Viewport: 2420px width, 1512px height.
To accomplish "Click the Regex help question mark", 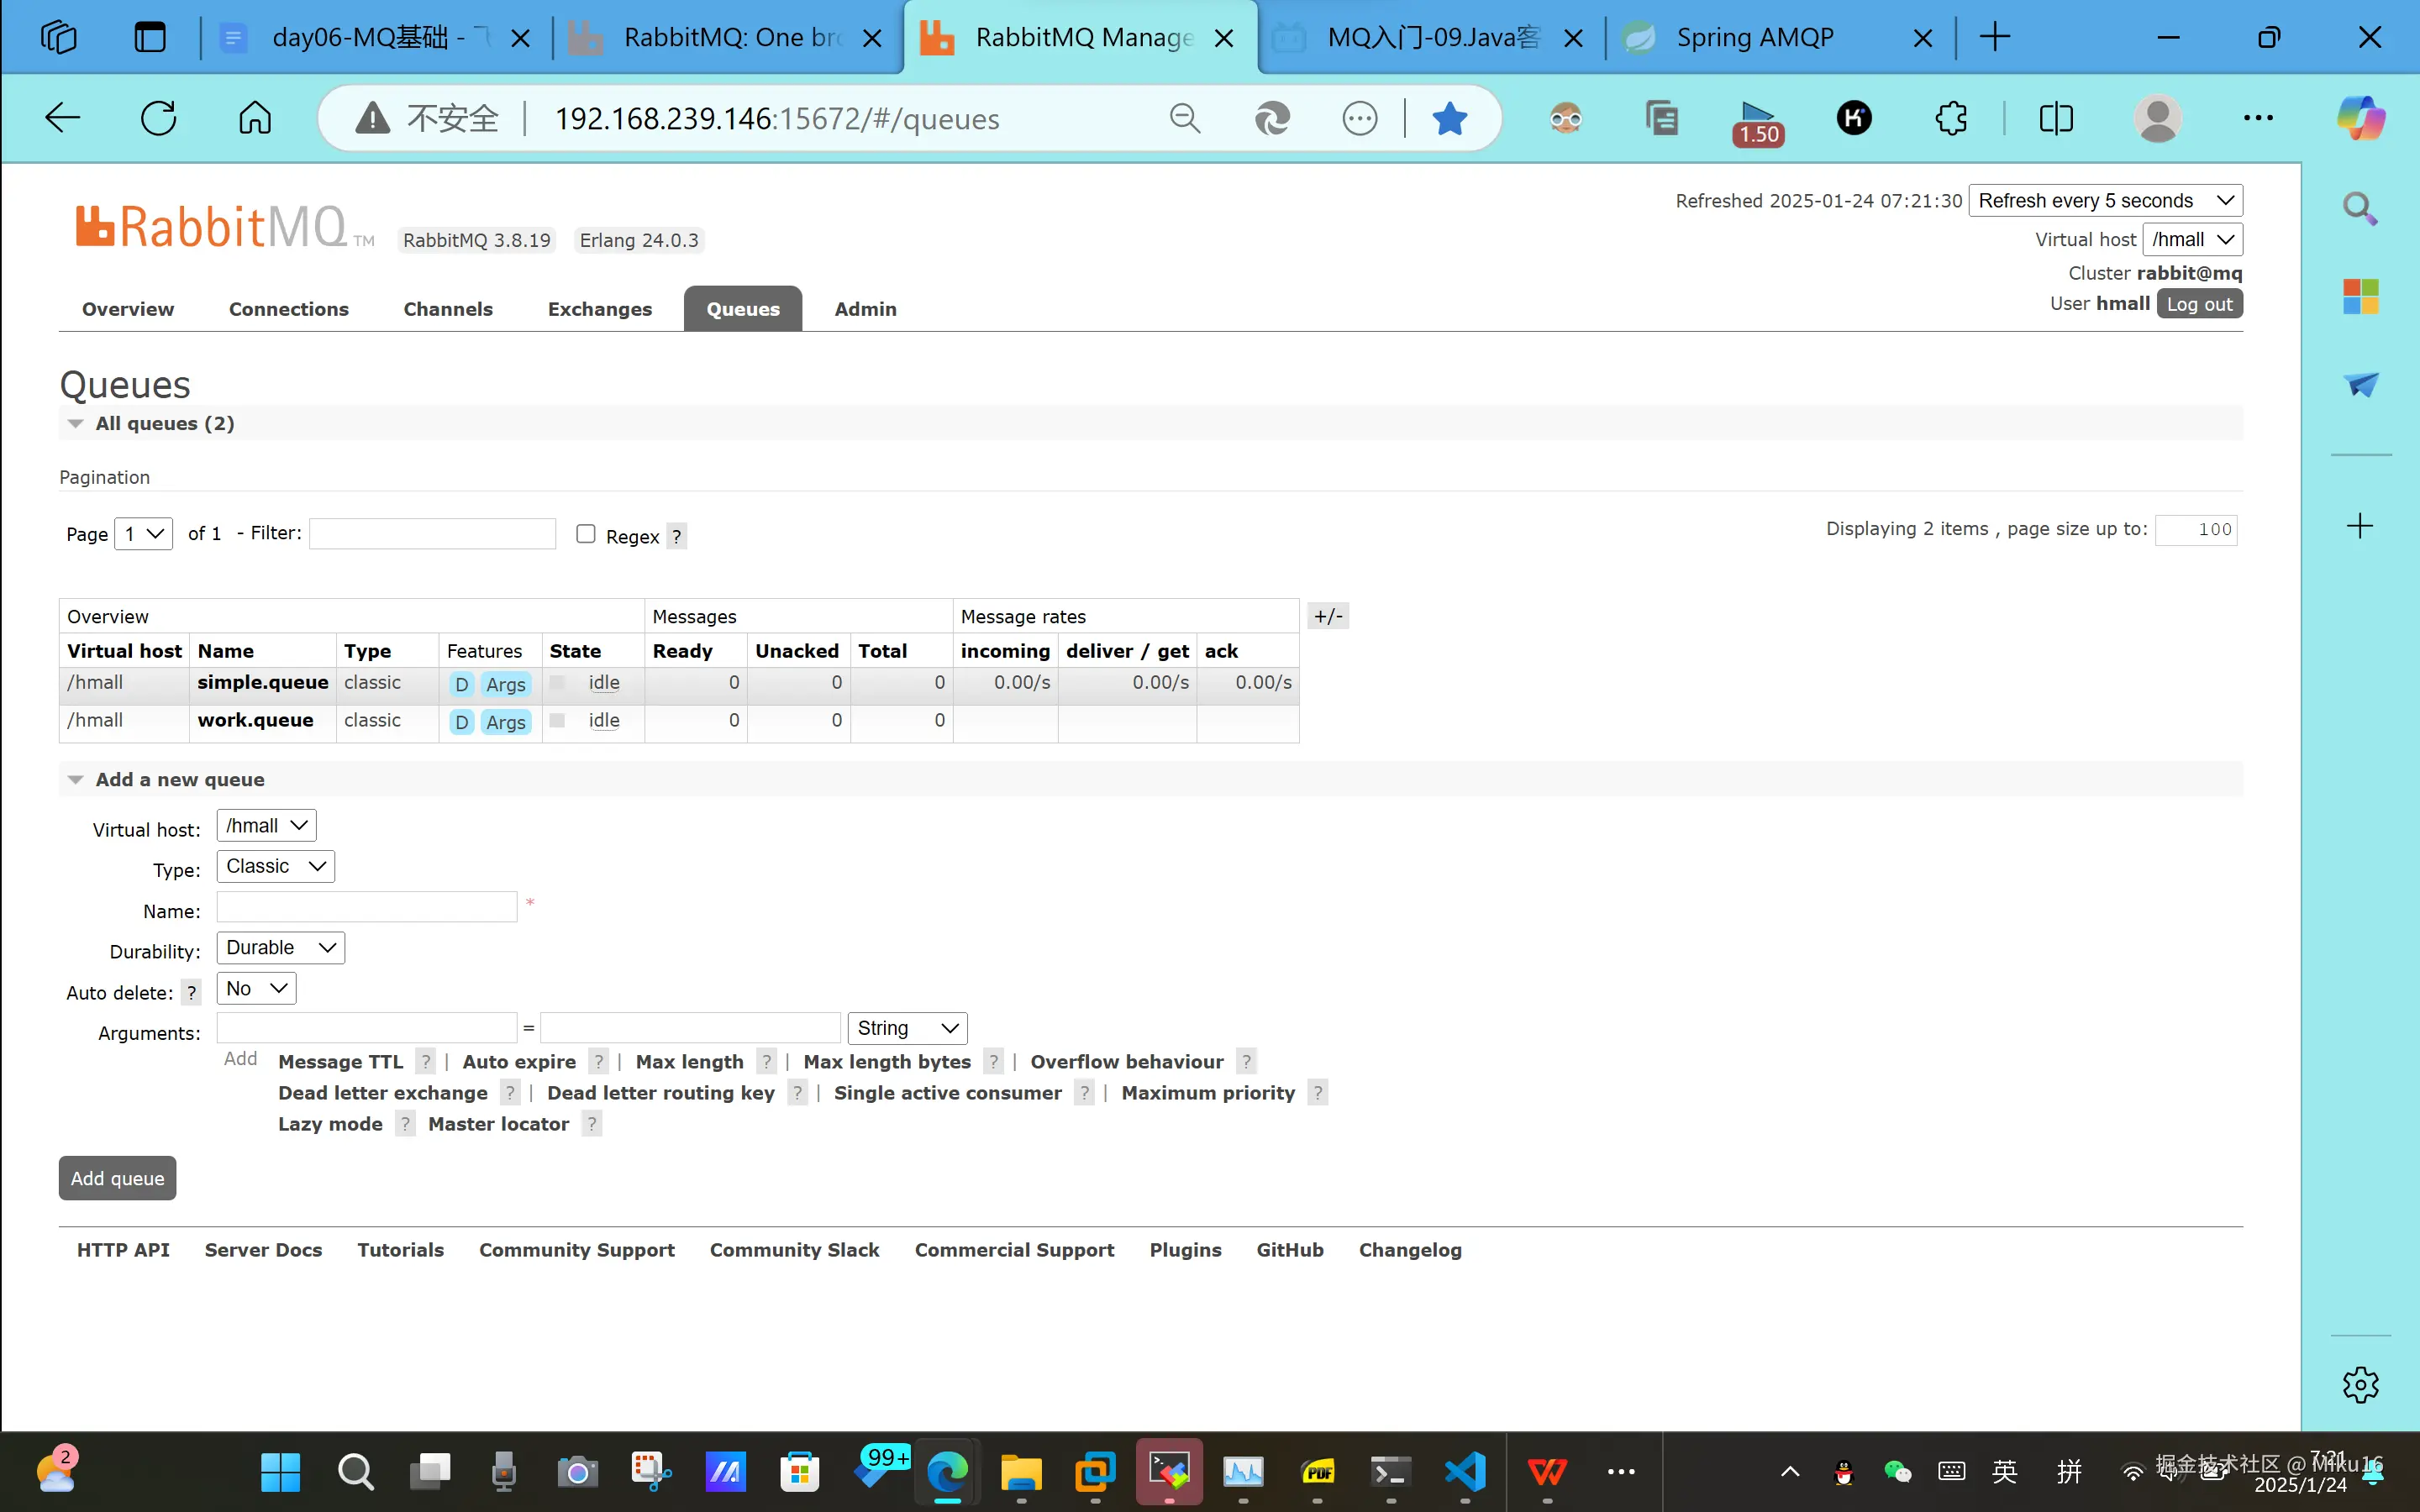I will (677, 536).
